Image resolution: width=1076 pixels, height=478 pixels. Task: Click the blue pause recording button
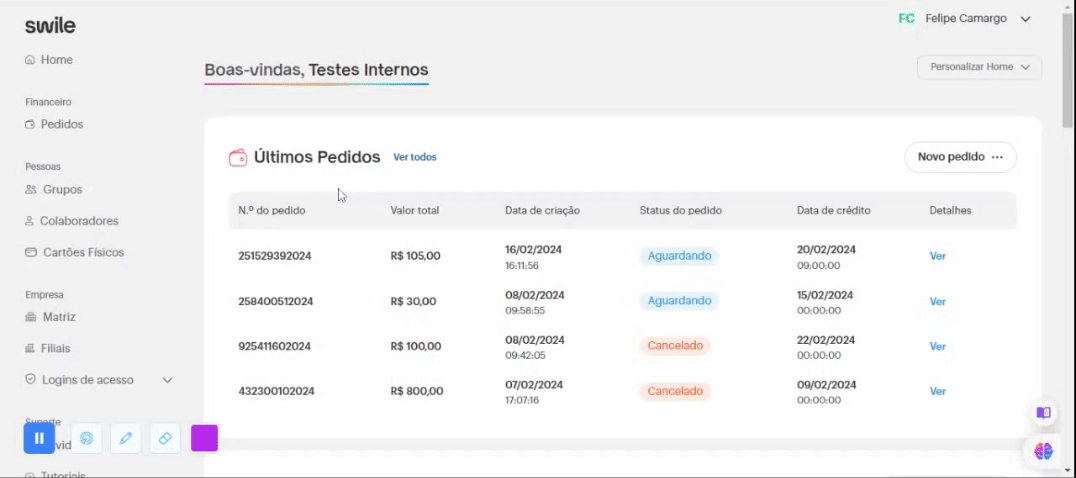tap(39, 438)
